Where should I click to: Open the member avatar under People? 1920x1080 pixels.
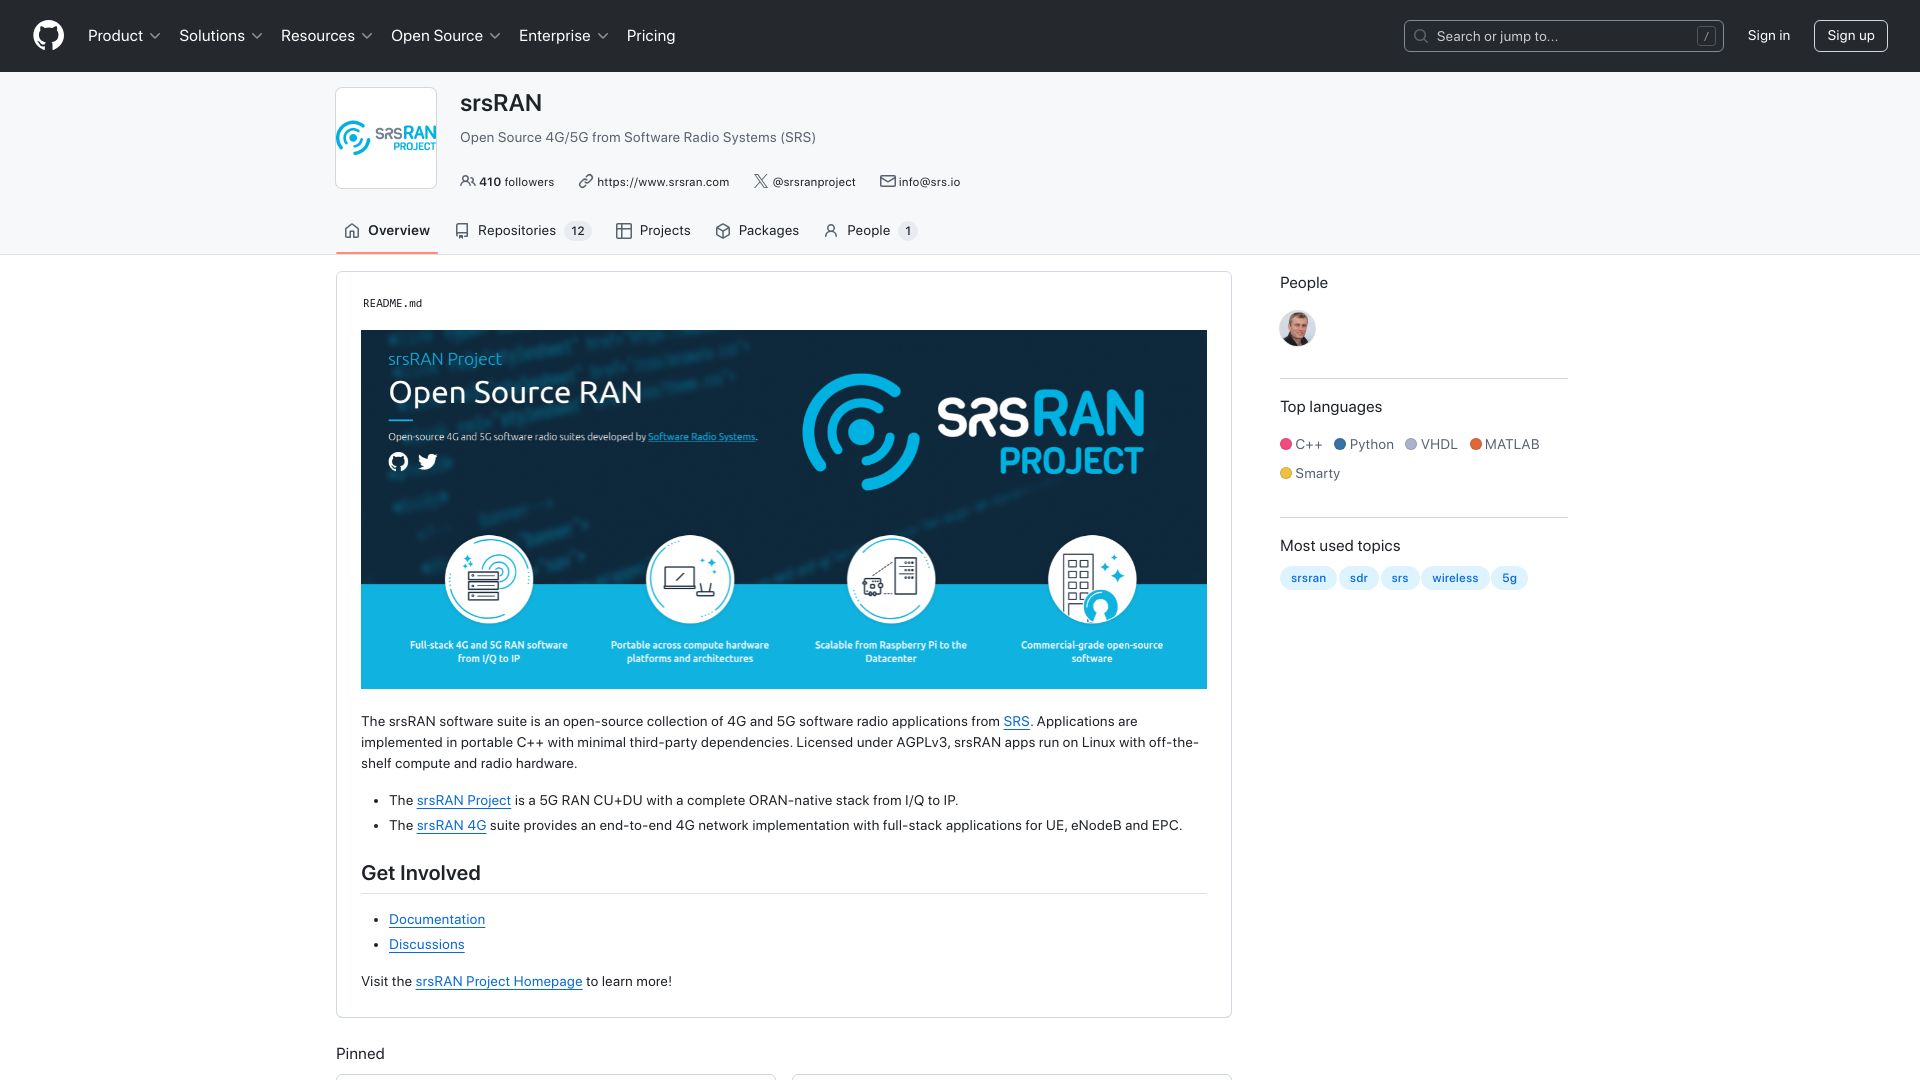1297,328
